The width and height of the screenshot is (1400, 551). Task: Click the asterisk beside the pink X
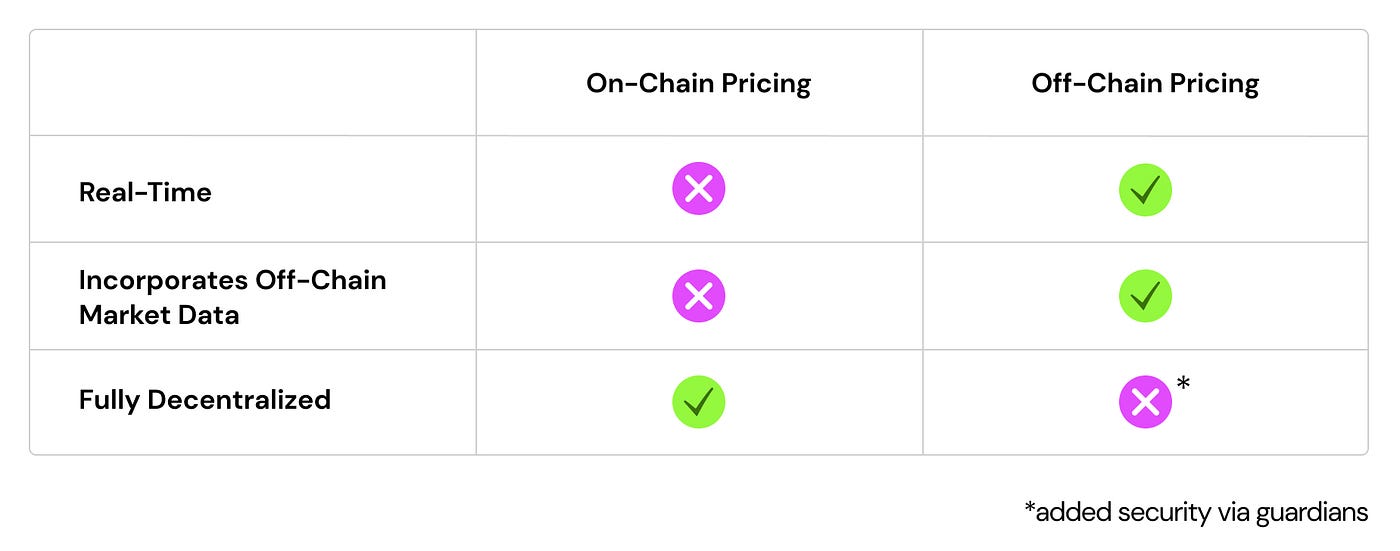tap(1183, 384)
